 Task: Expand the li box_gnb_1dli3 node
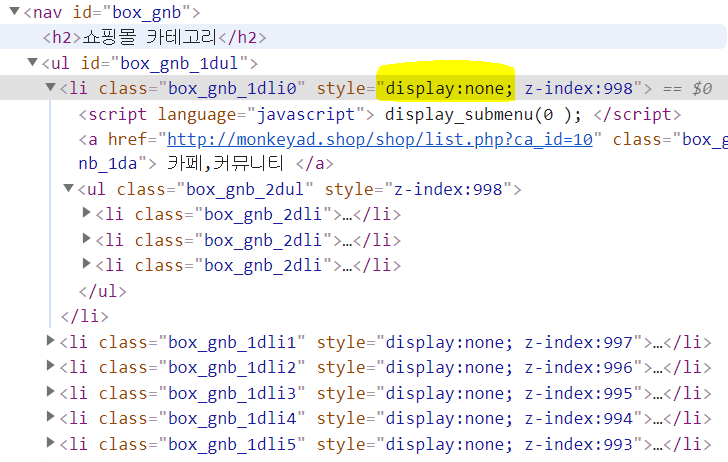[51, 391]
